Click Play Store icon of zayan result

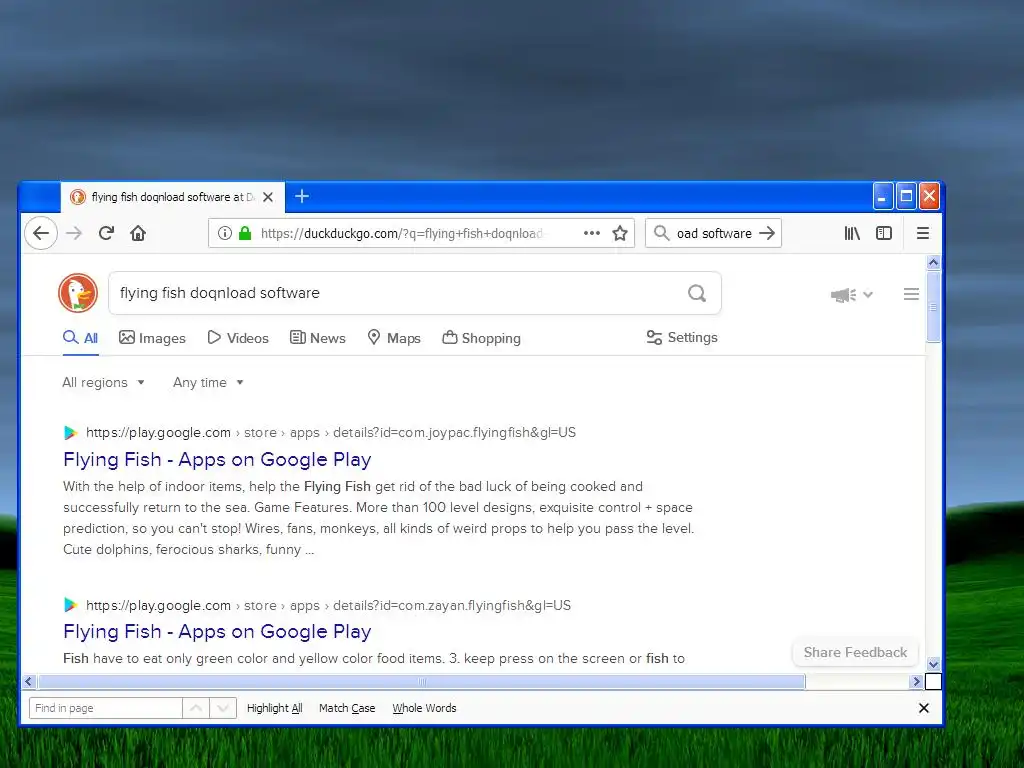71,605
